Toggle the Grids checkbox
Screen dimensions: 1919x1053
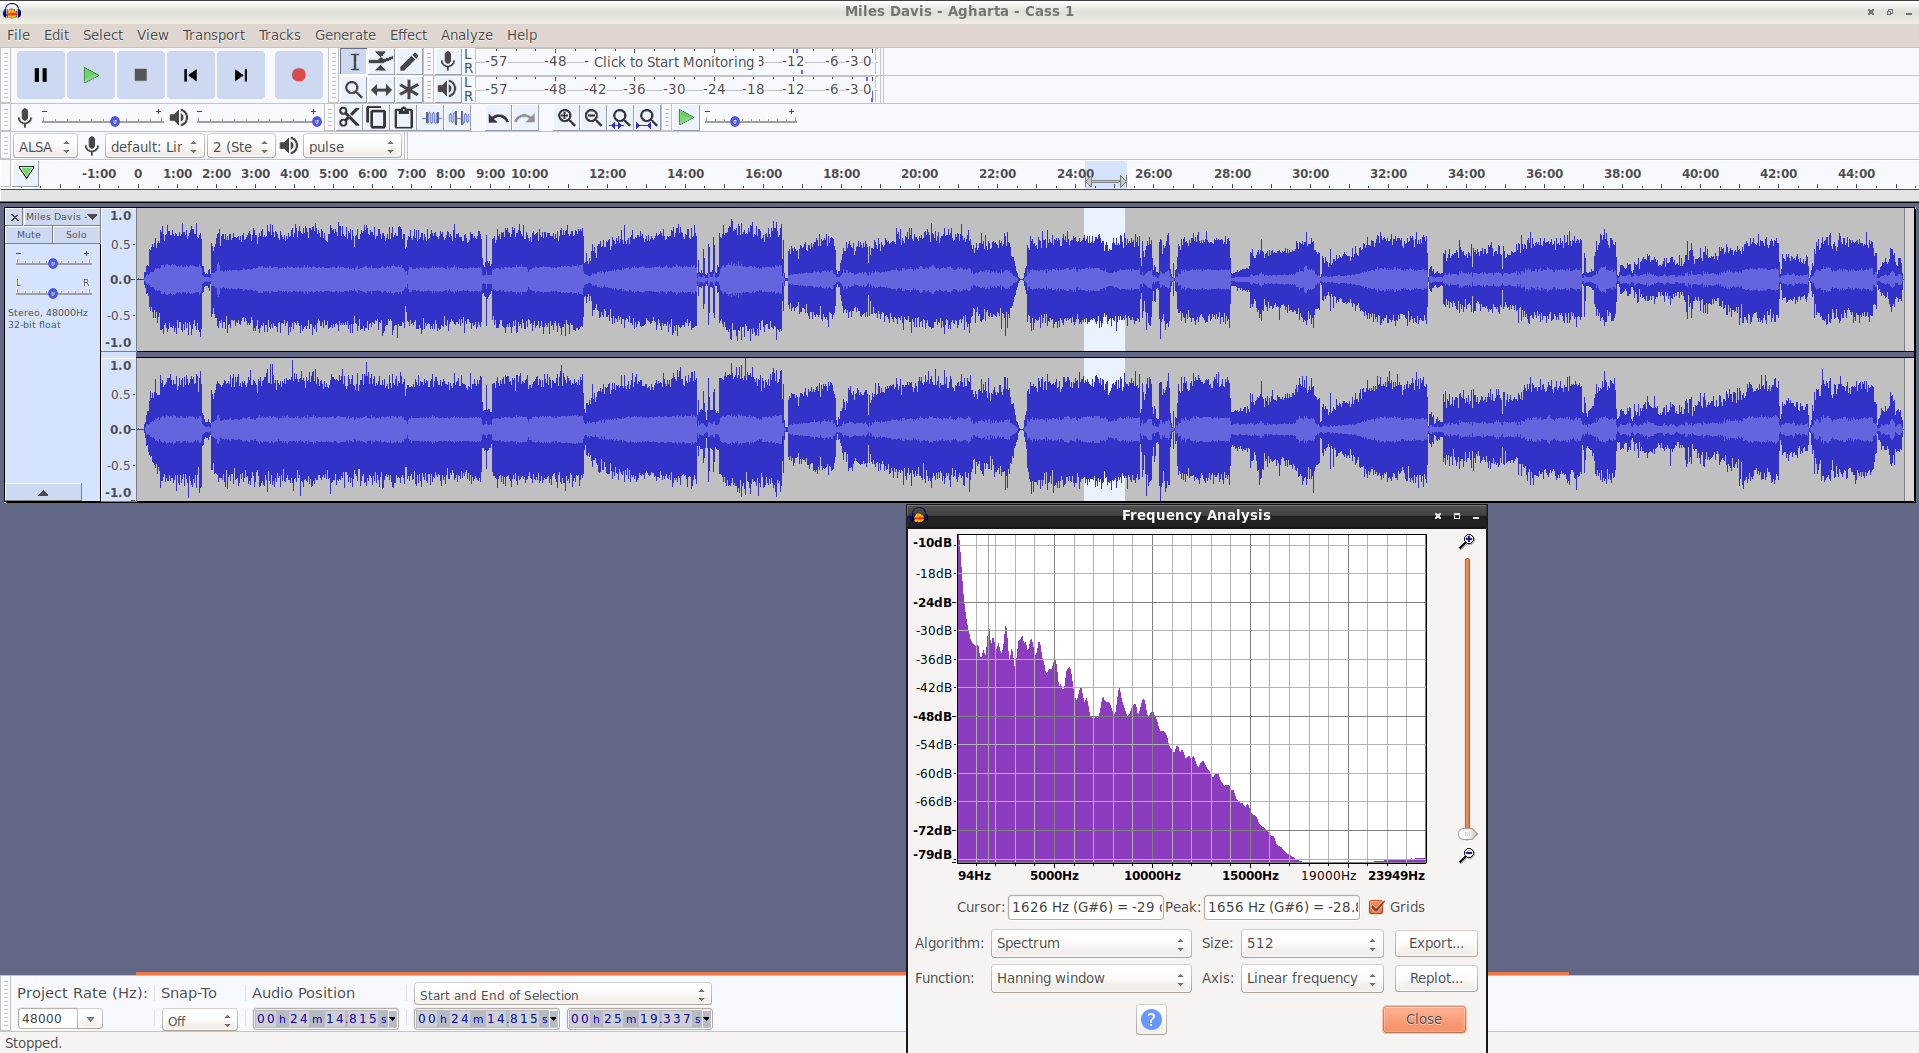1377,907
